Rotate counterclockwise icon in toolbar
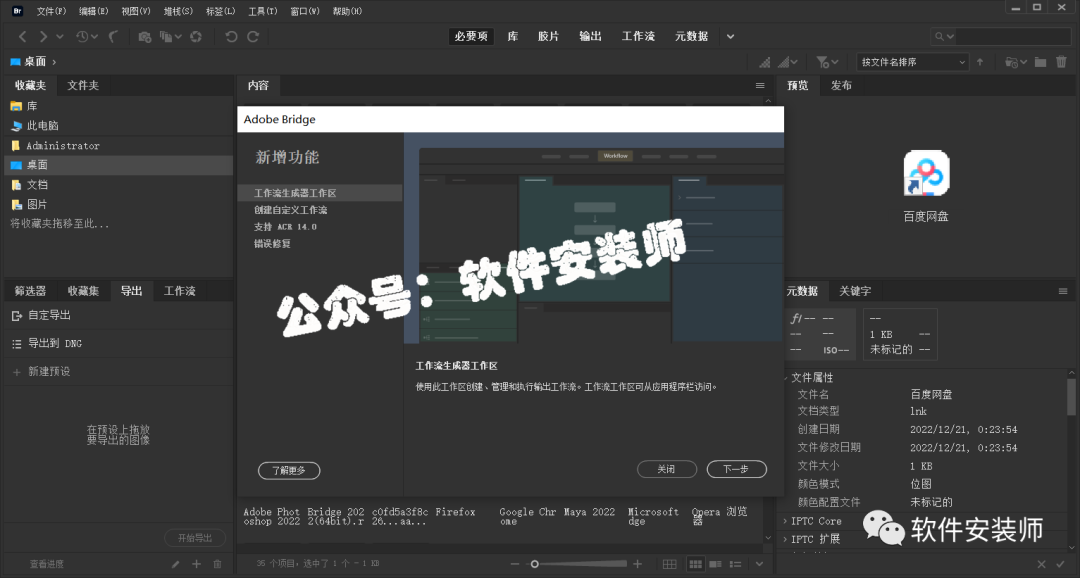1080x578 pixels. (231, 37)
